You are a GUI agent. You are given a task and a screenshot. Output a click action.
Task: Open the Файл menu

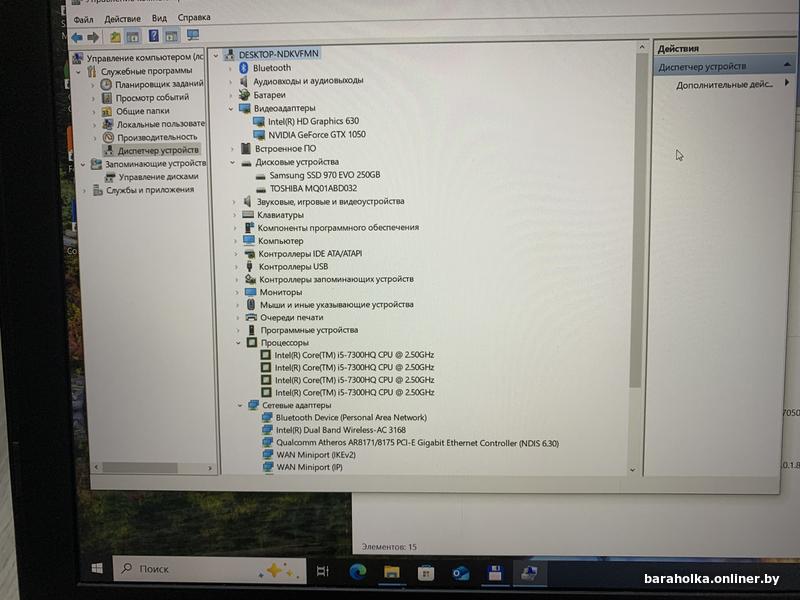[x=83, y=20]
